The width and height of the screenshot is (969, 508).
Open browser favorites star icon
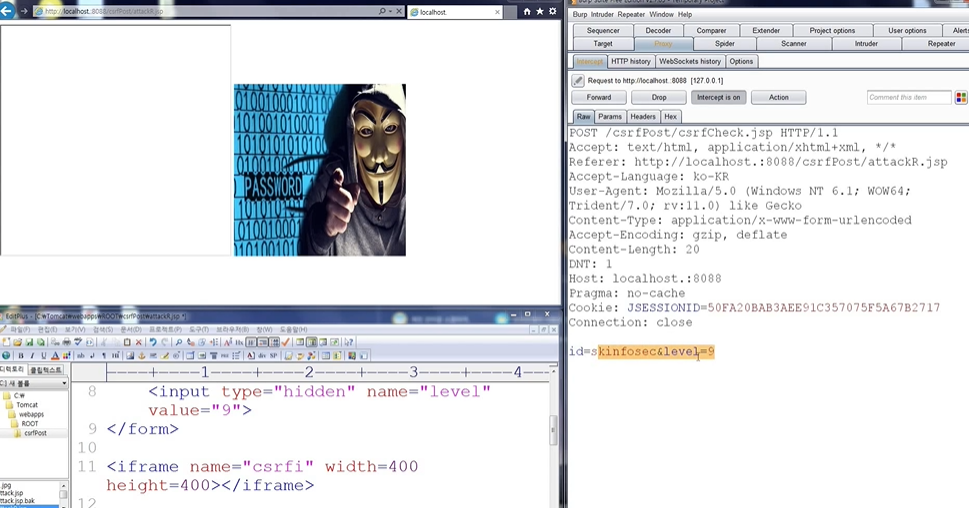pos(540,11)
